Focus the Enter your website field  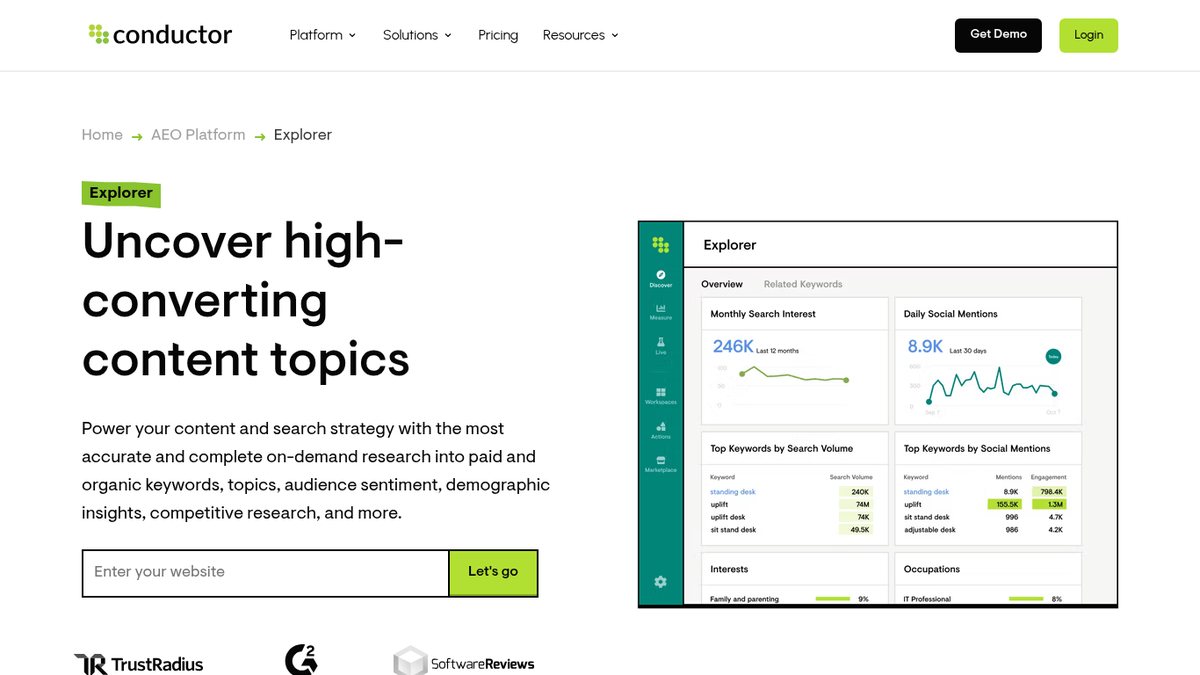click(x=265, y=573)
